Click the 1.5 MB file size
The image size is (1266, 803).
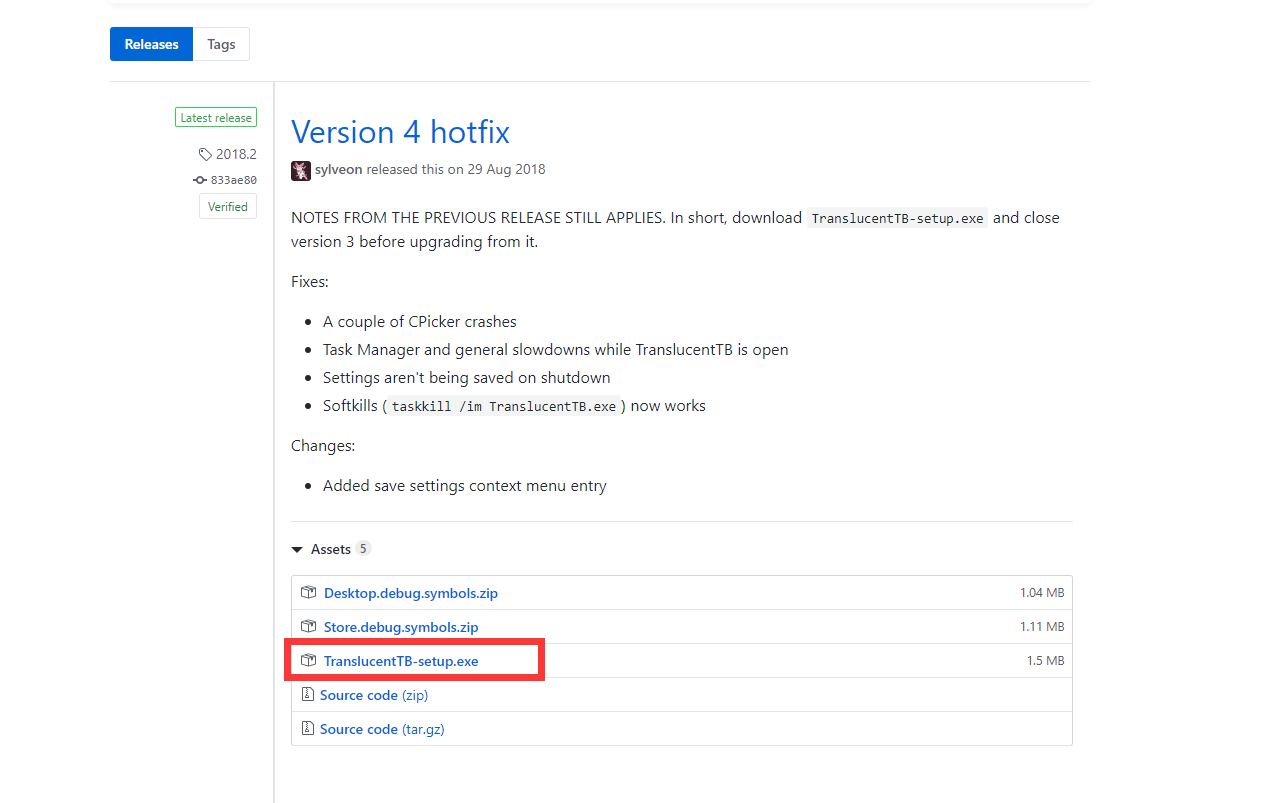click(x=1045, y=661)
